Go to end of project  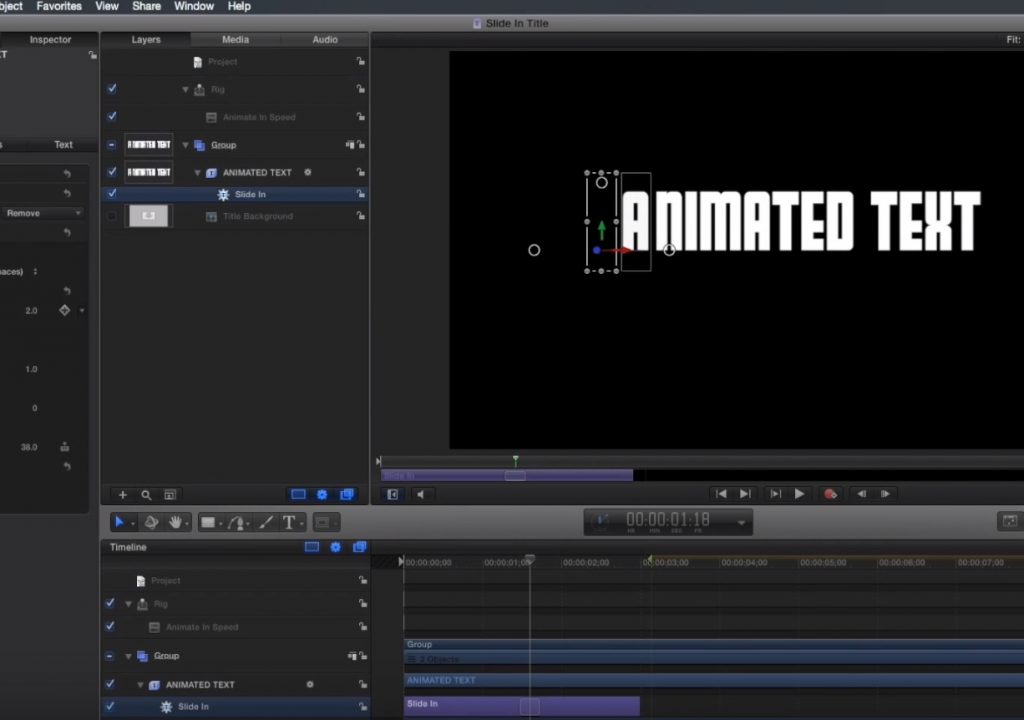744,494
